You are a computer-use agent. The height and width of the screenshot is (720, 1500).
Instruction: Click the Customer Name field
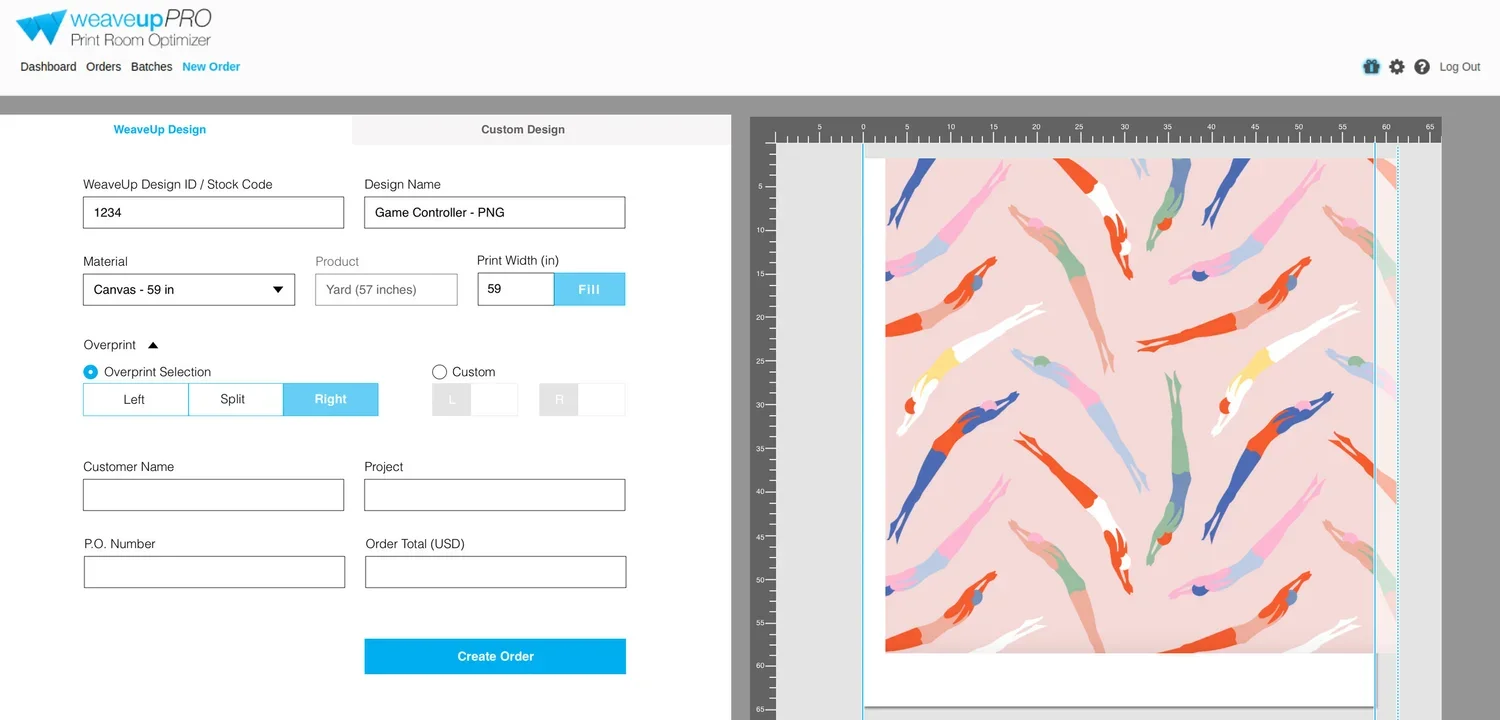[213, 495]
